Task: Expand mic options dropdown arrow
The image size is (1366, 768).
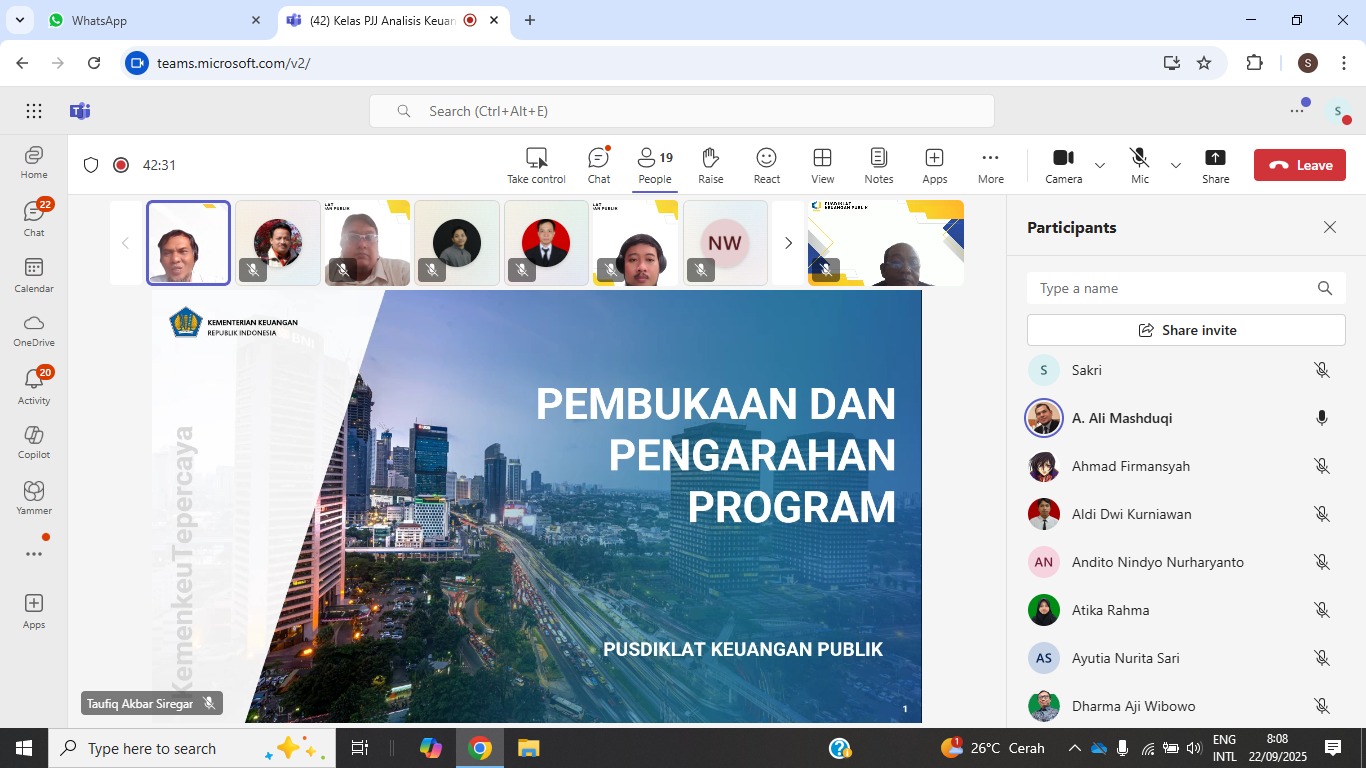Action: (1176, 165)
